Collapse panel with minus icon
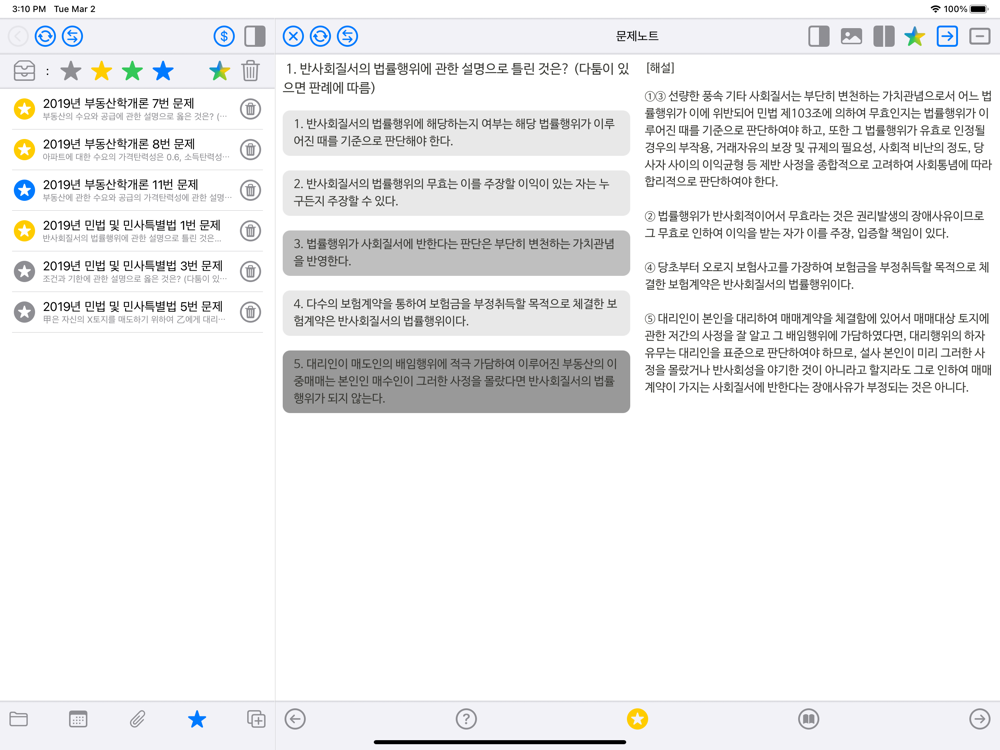Viewport: 1000px width, 750px height. point(979,36)
